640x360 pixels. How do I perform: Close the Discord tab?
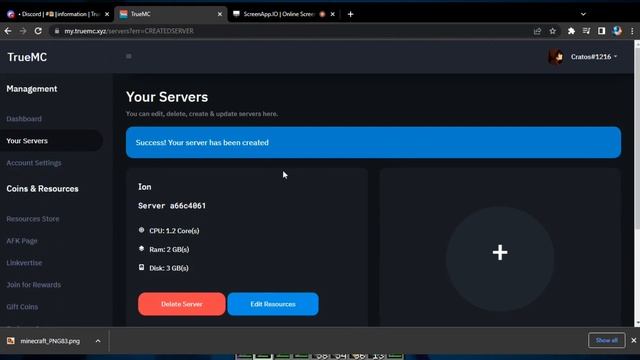point(107,14)
